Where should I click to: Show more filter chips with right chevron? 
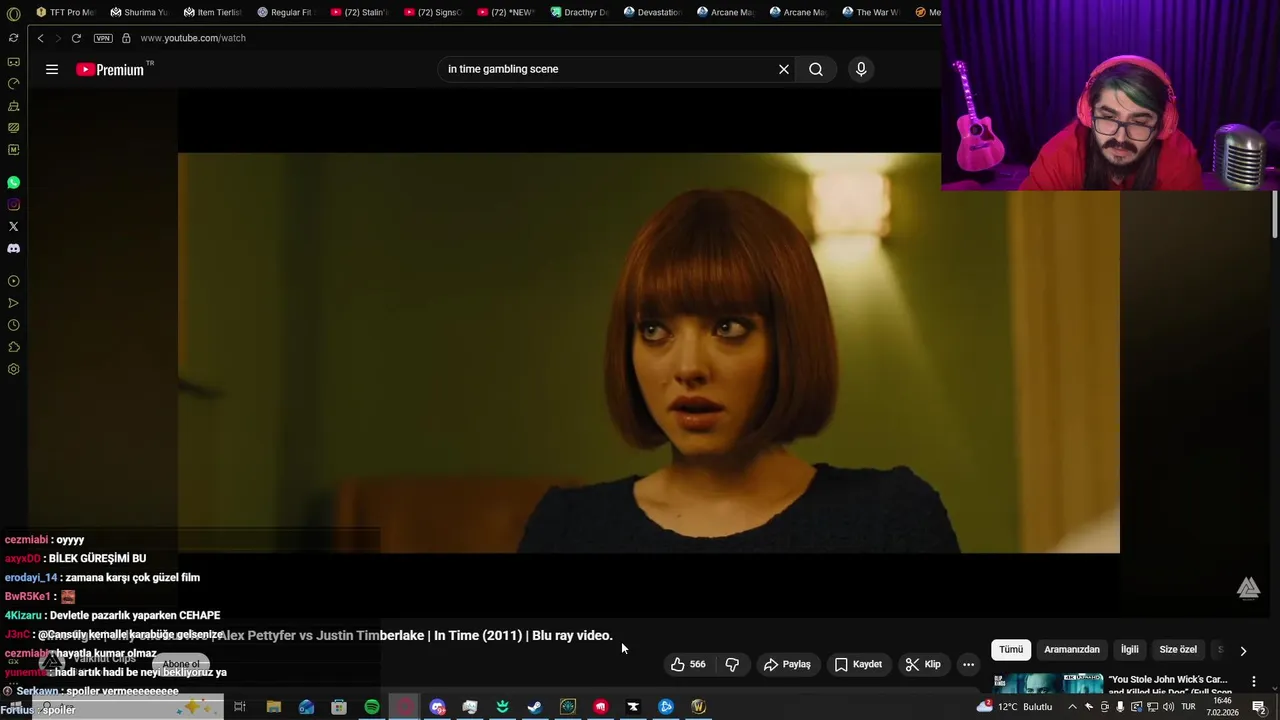(1243, 650)
